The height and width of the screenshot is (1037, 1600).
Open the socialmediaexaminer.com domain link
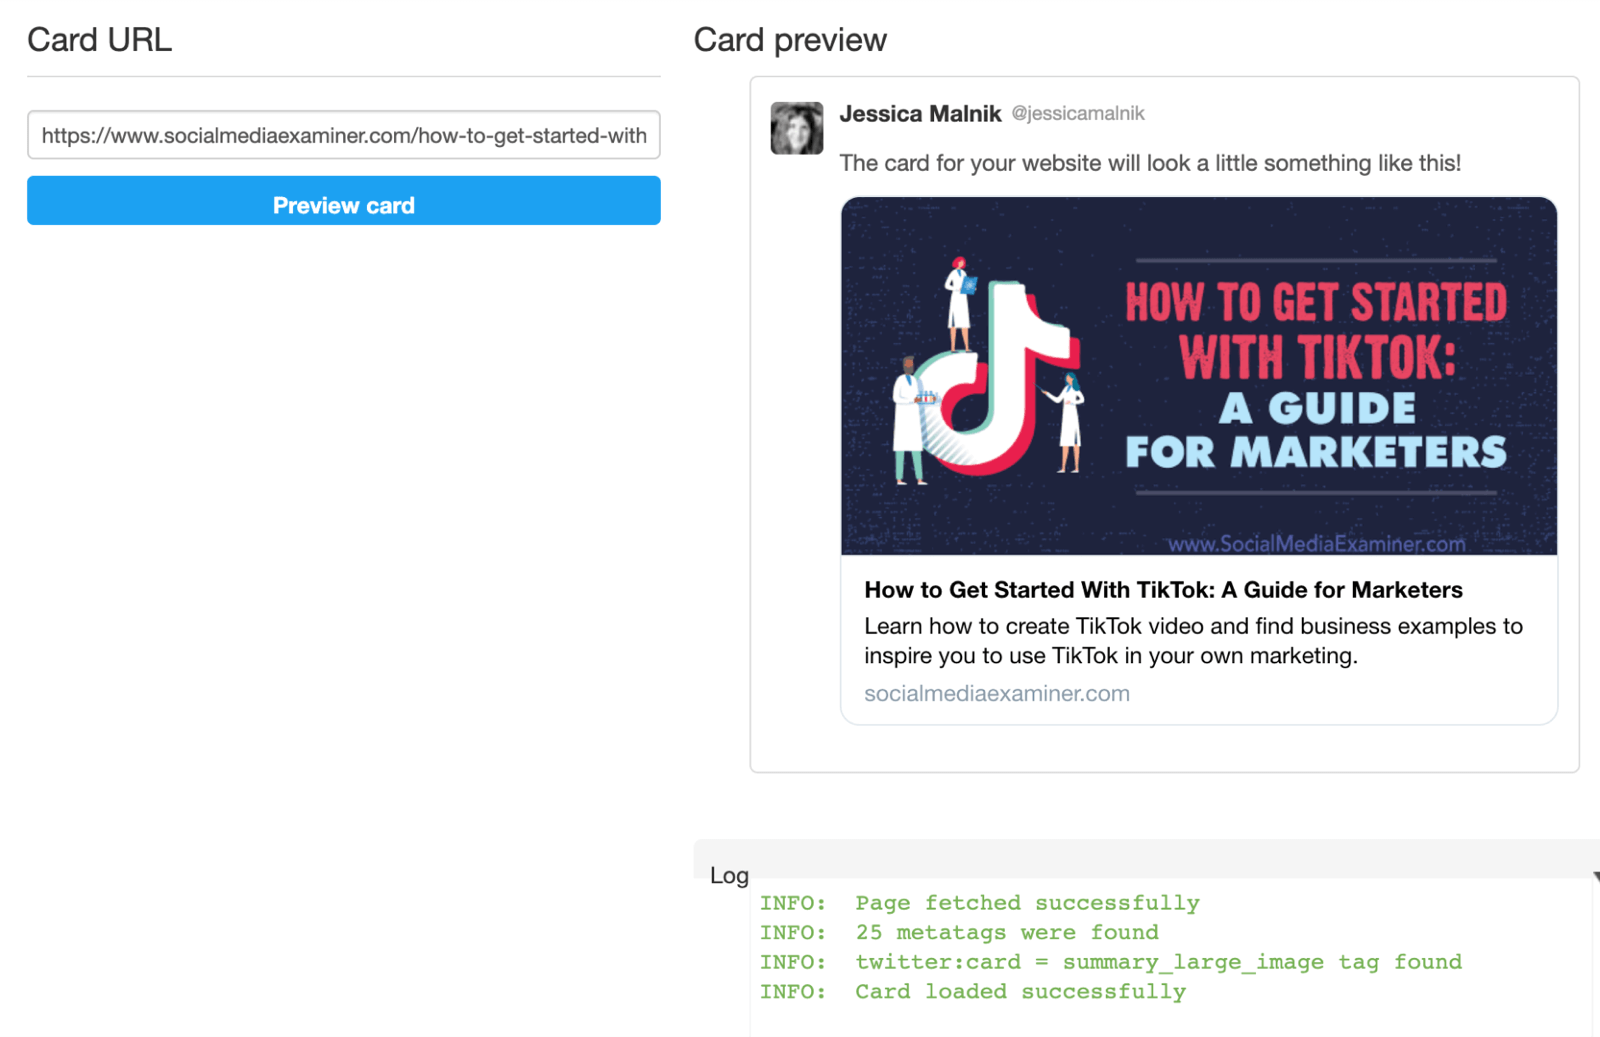point(996,694)
